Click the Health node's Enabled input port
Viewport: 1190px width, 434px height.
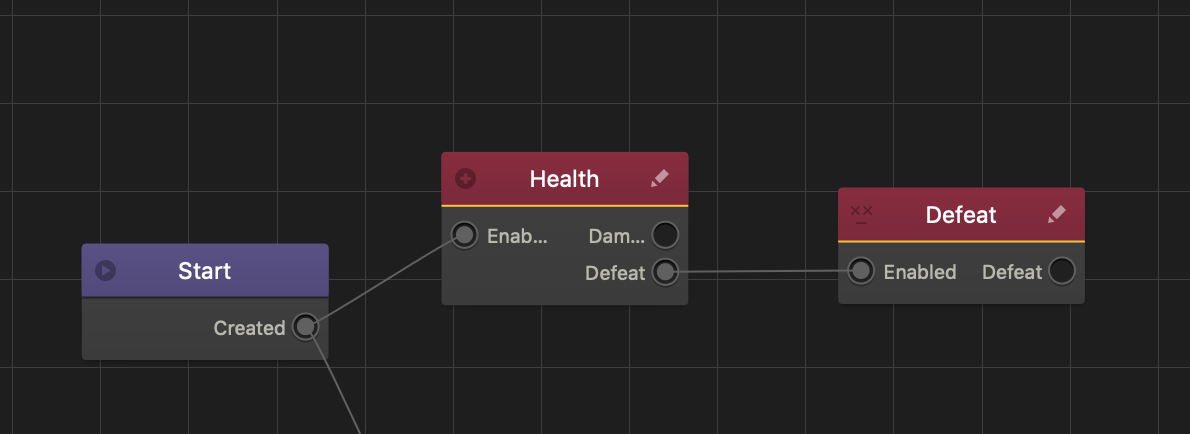coord(464,235)
